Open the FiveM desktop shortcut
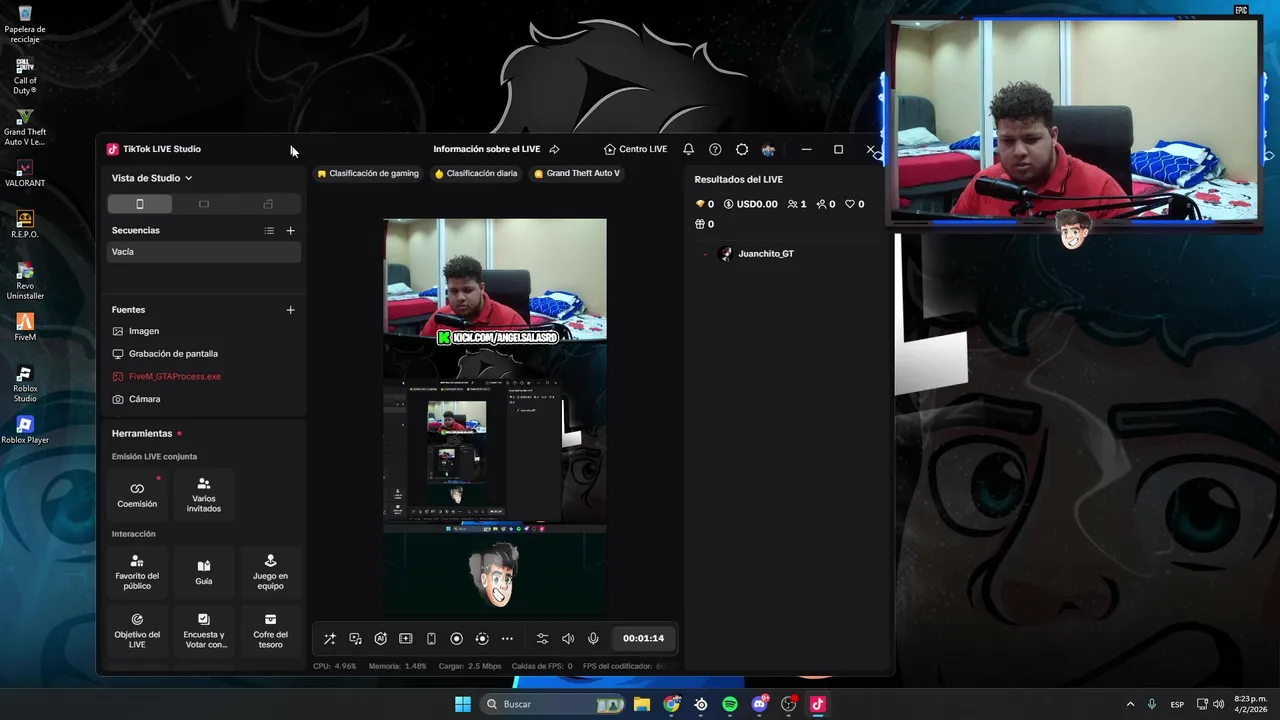1280x720 pixels. tap(25, 326)
